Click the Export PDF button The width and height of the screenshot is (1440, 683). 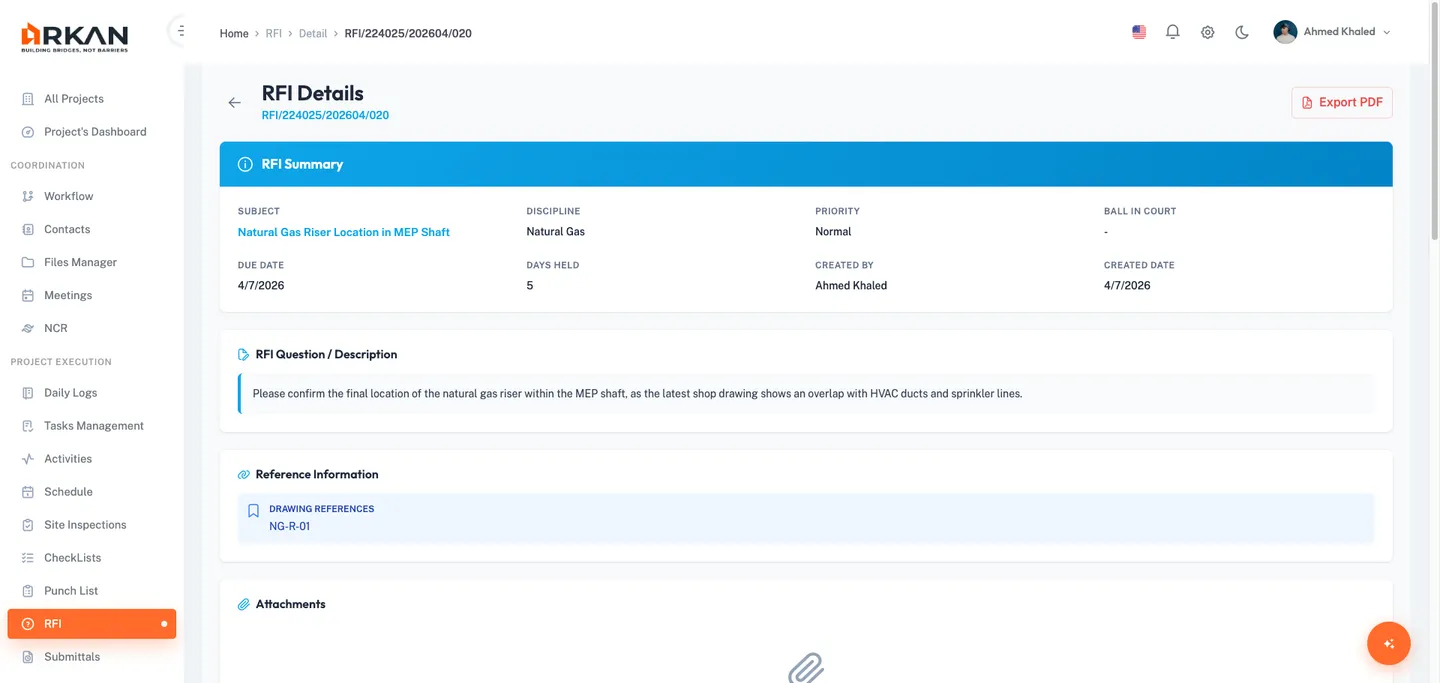[1341, 102]
